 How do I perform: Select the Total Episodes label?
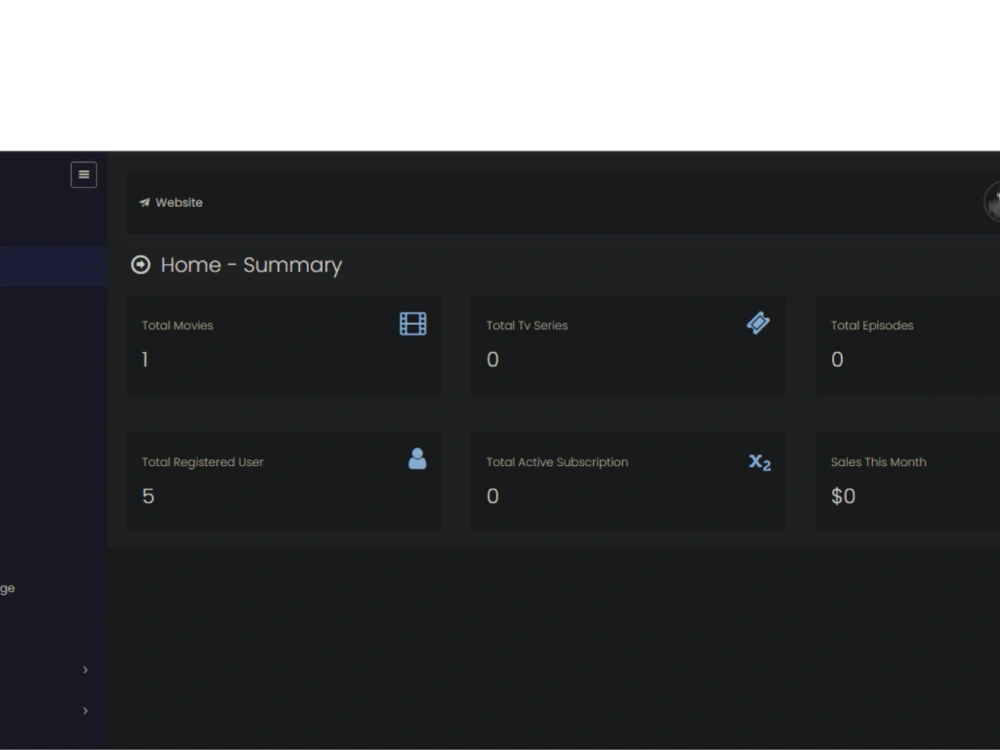872,325
